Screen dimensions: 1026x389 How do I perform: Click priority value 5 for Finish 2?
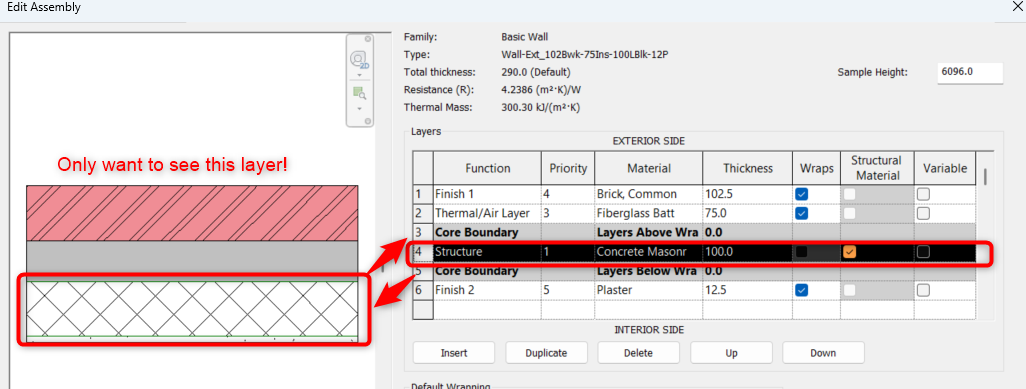pos(568,290)
